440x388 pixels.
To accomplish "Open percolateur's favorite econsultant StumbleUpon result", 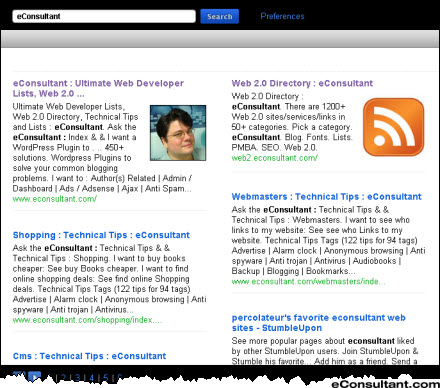I will click(318, 323).
